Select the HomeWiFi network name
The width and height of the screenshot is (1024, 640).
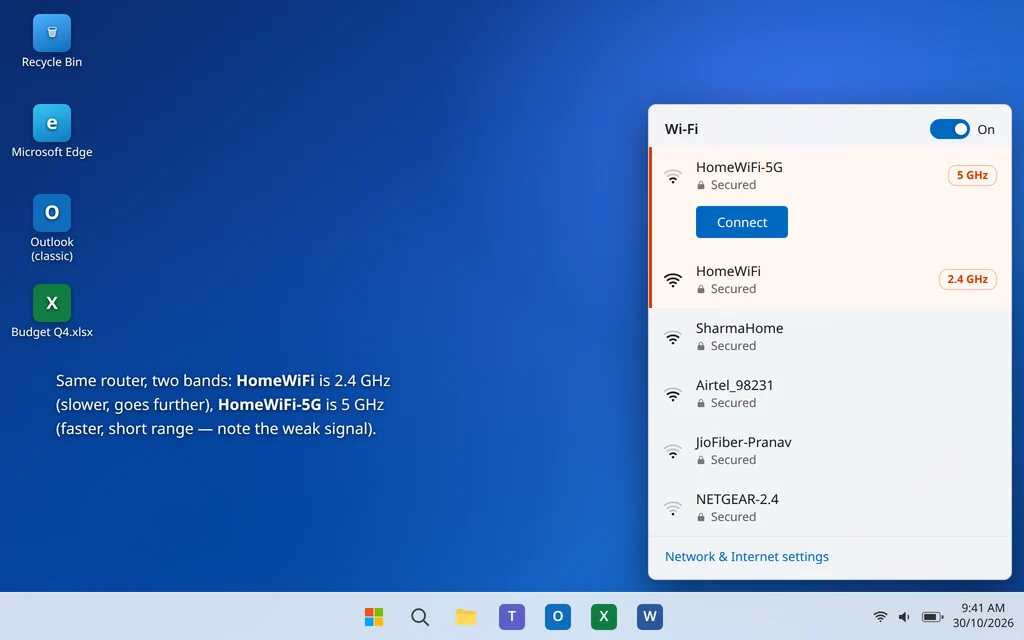[728, 271]
